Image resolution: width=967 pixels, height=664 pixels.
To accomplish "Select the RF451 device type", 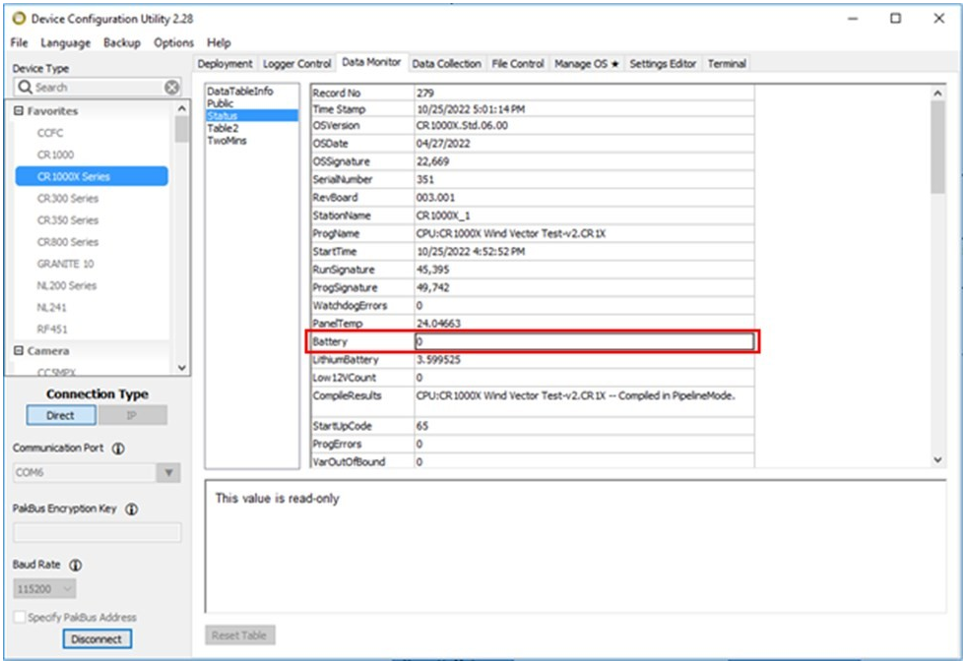I will [x=52, y=329].
